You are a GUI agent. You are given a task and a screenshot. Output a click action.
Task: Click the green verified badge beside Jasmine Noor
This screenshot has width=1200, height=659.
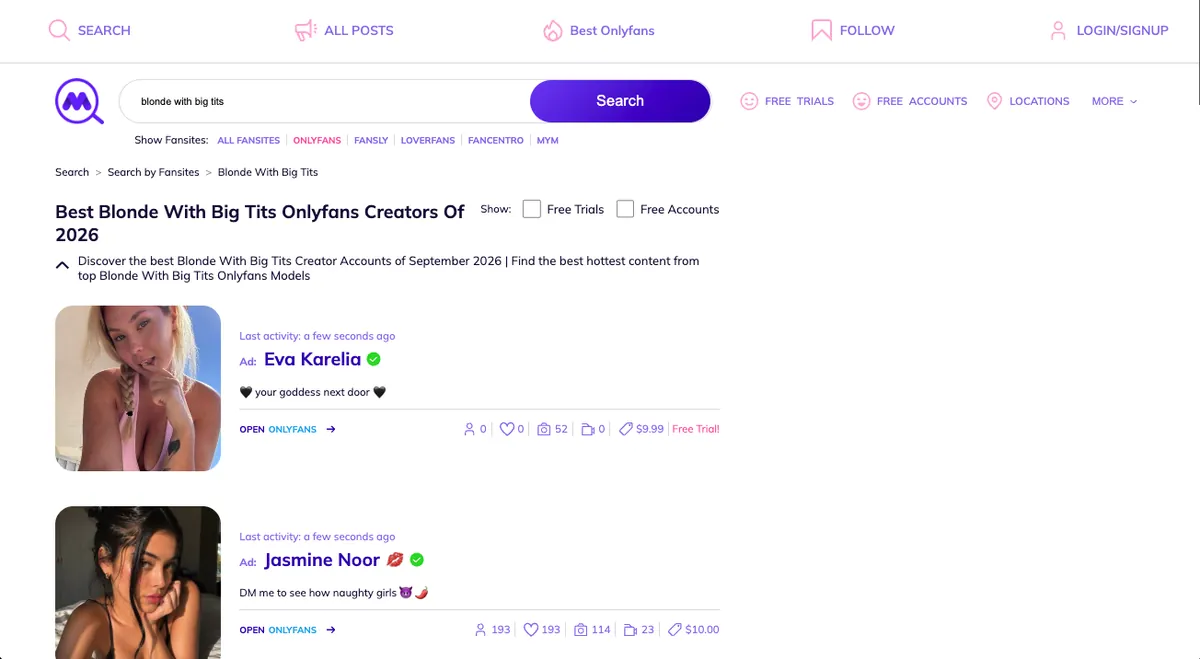pos(417,560)
